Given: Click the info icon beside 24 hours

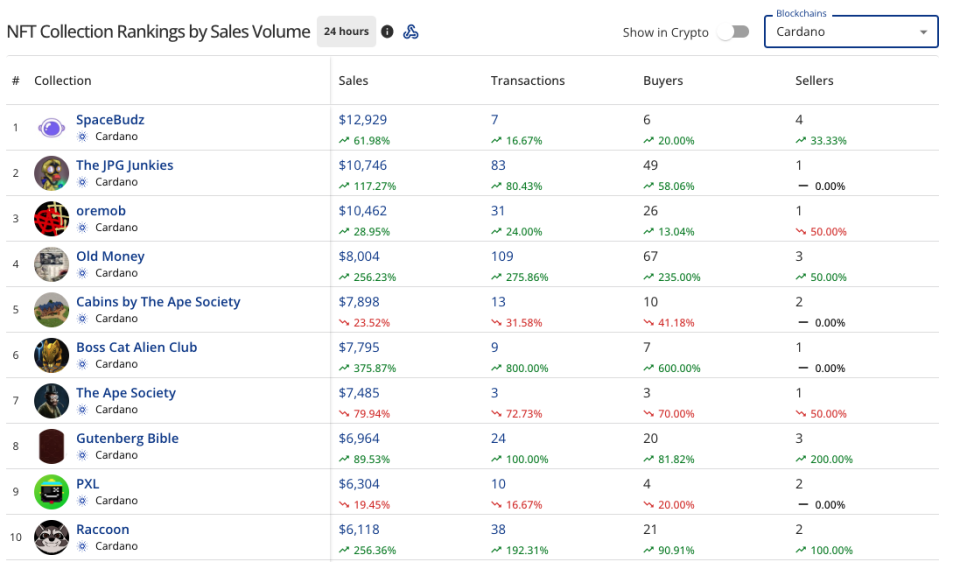Looking at the screenshot, I should 387,32.
